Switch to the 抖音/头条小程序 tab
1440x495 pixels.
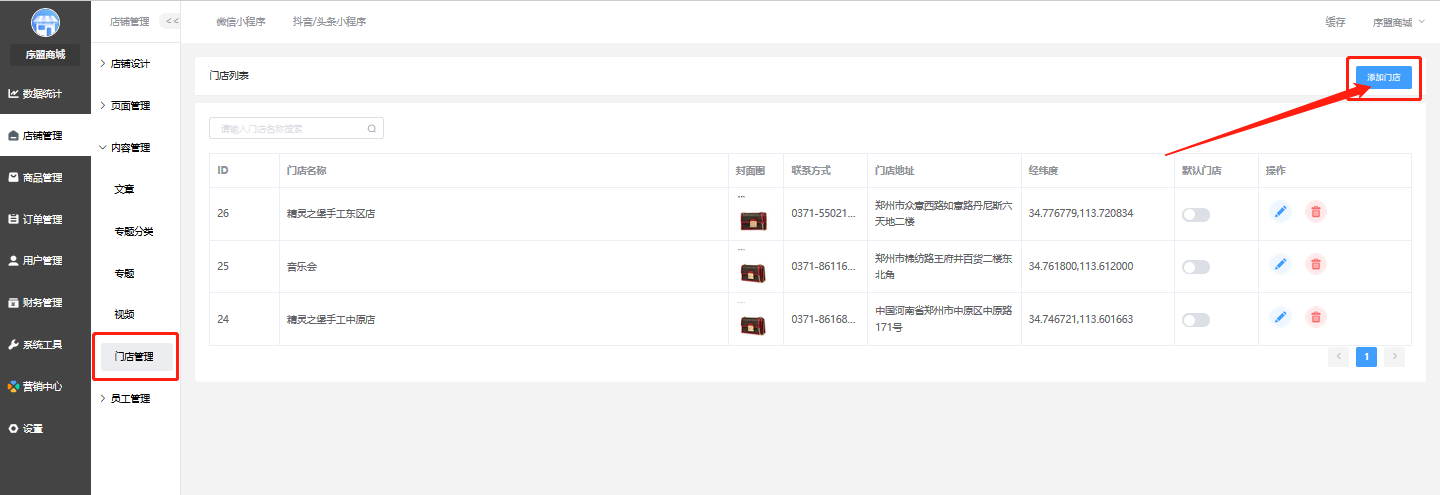click(329, 22)
